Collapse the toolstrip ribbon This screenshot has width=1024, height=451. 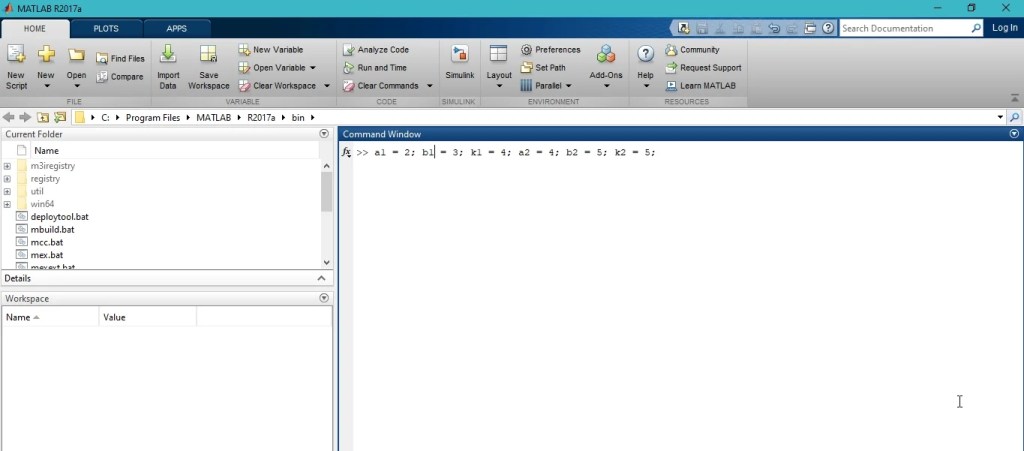pos(1014,98)
